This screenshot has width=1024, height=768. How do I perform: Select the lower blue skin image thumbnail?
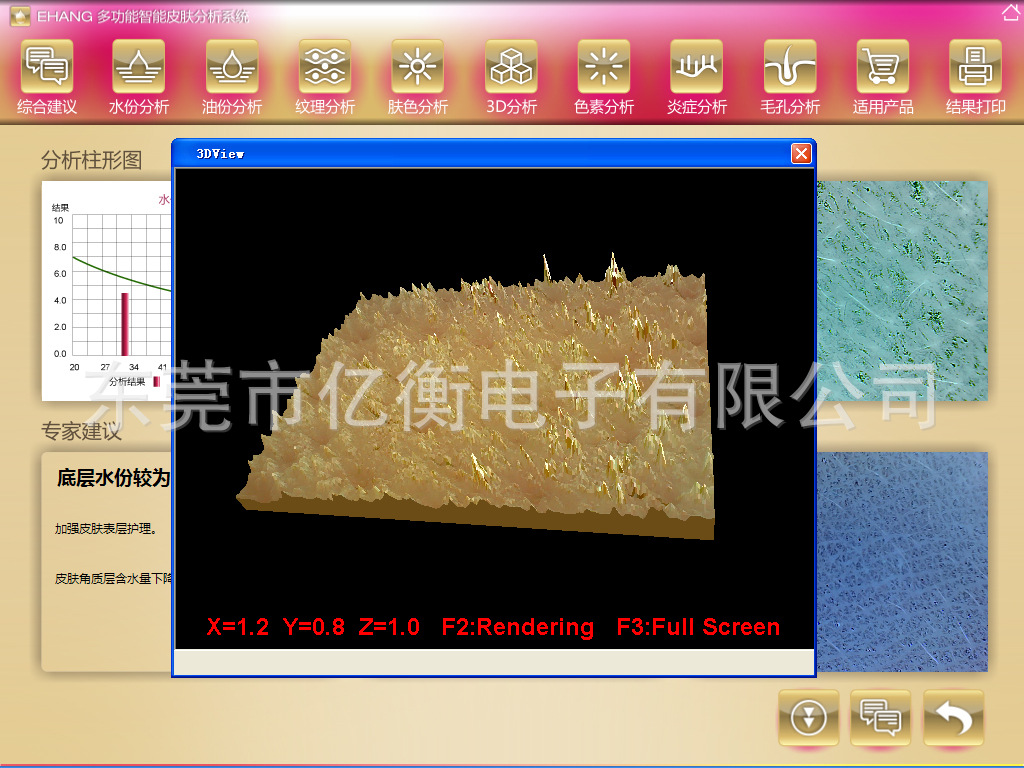pos(902,560)
